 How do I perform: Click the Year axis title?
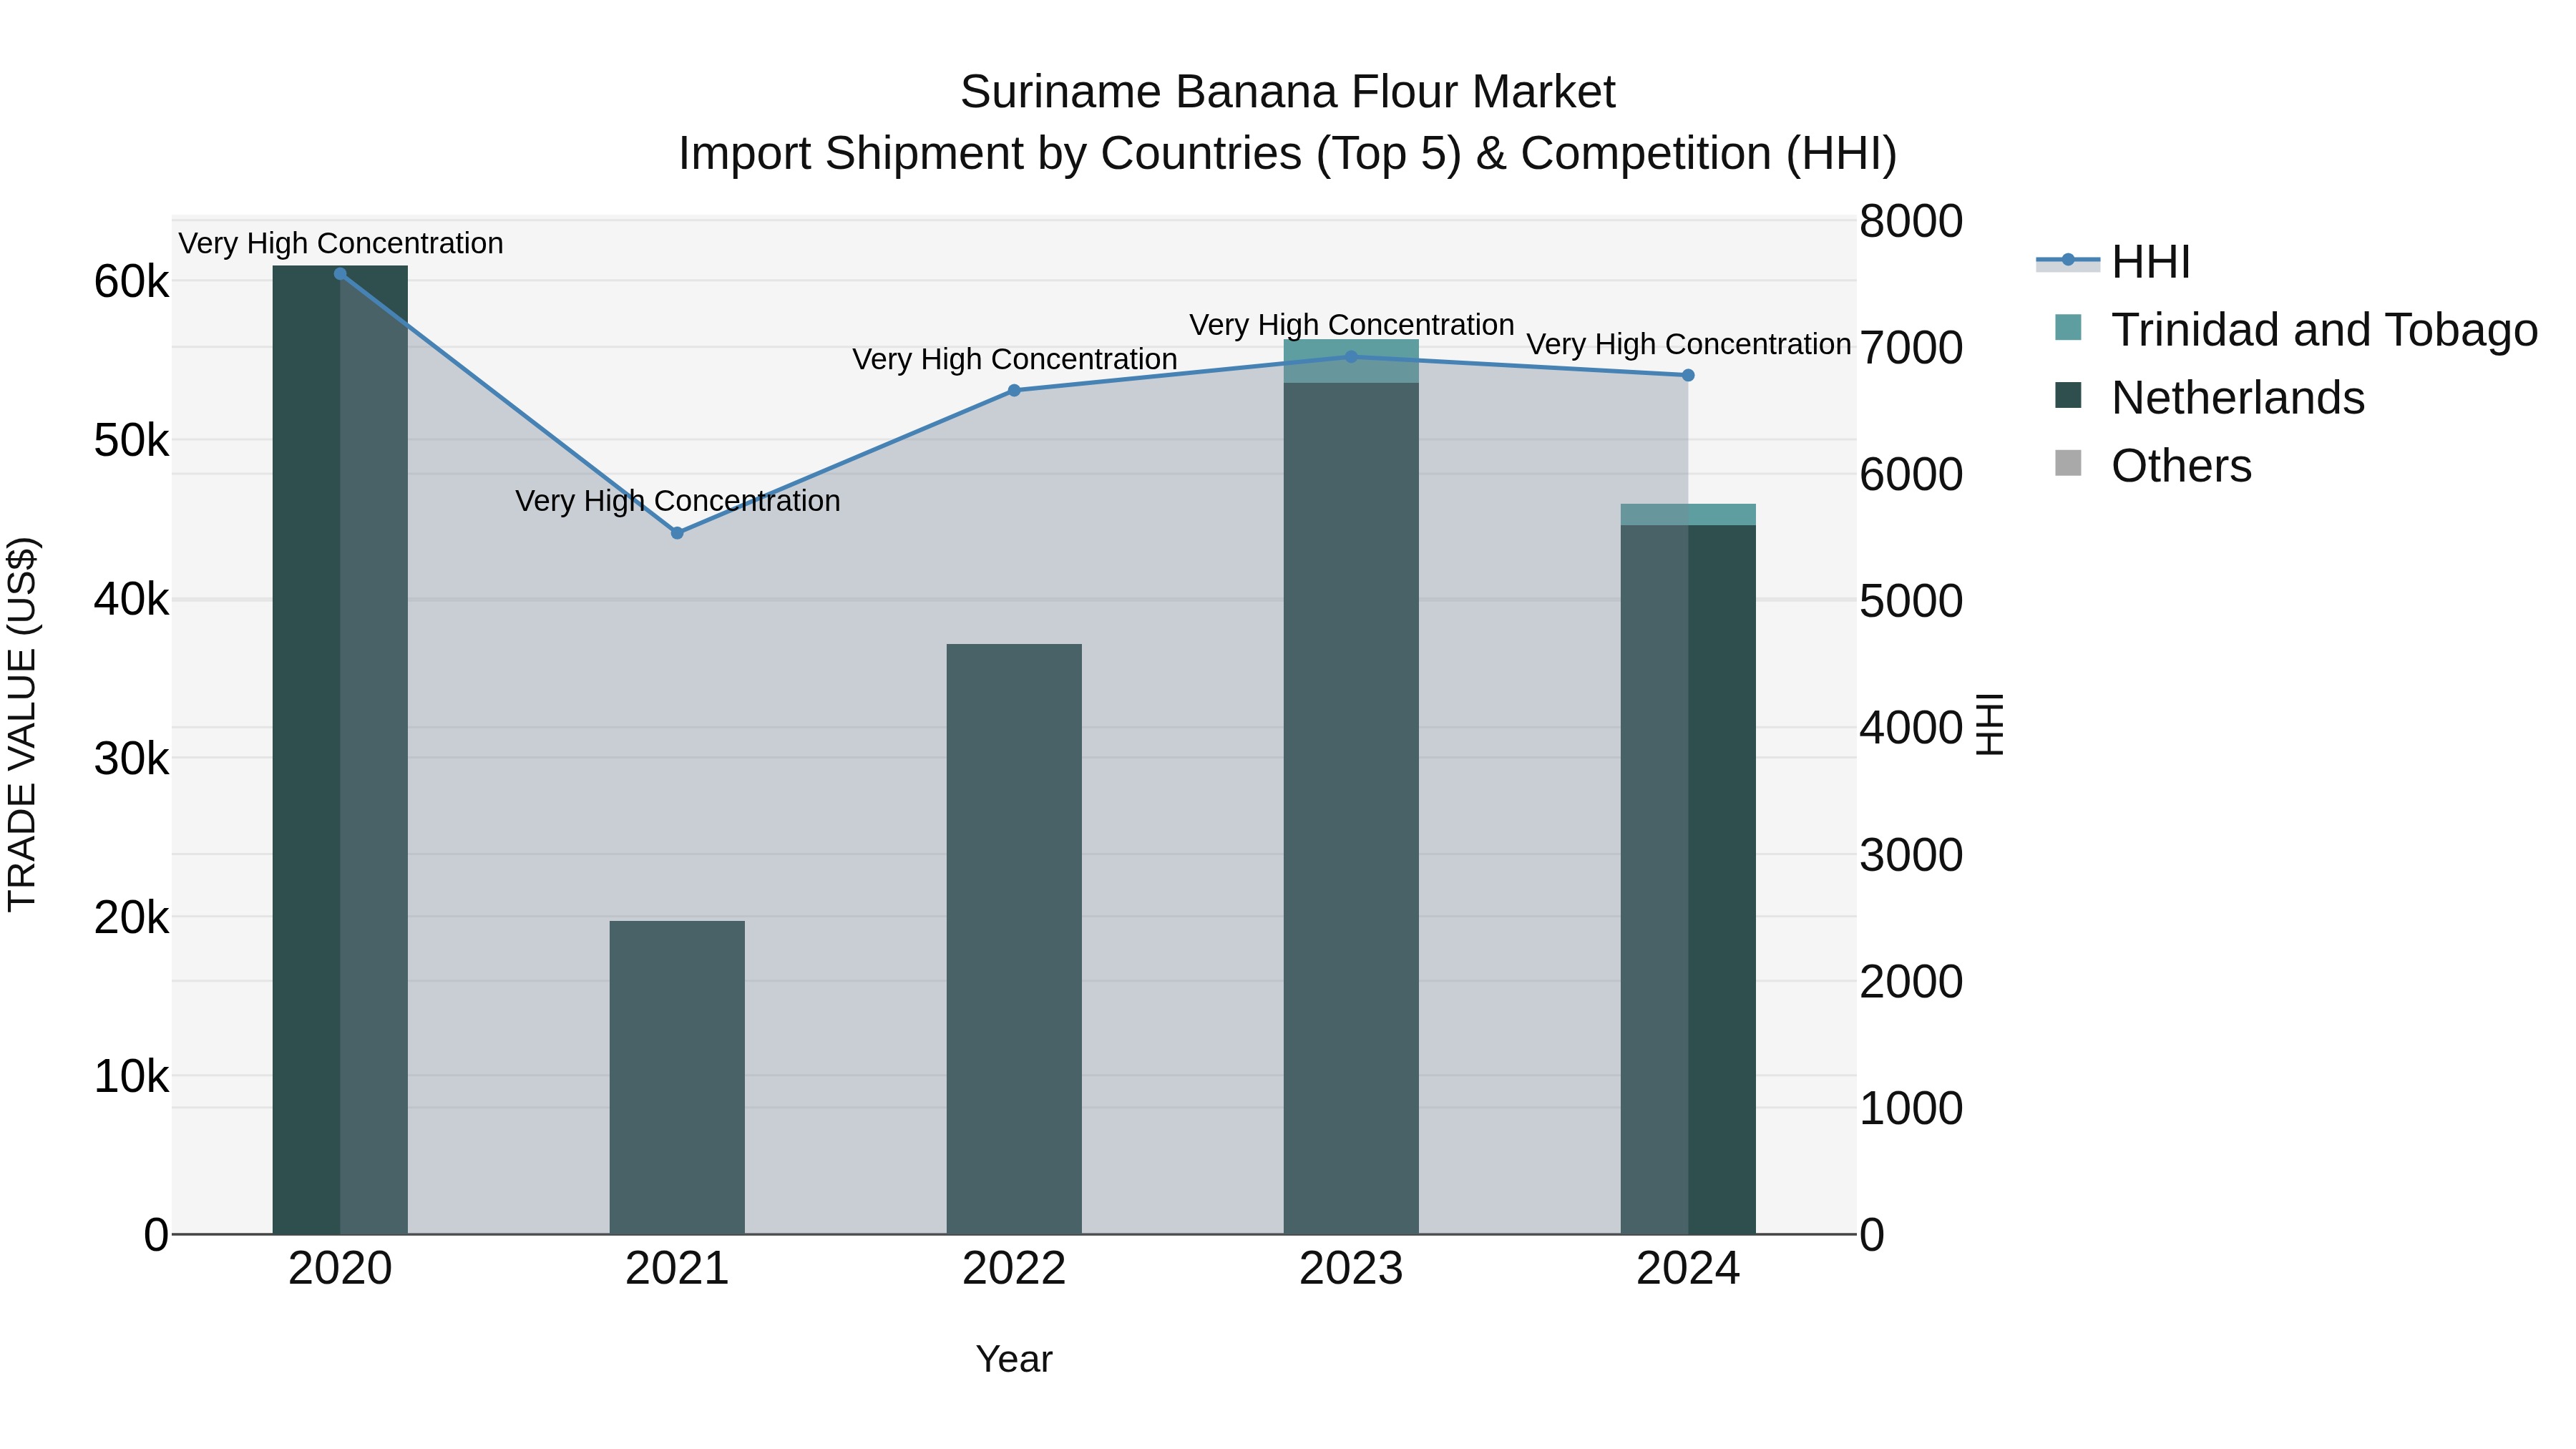1014,1359
